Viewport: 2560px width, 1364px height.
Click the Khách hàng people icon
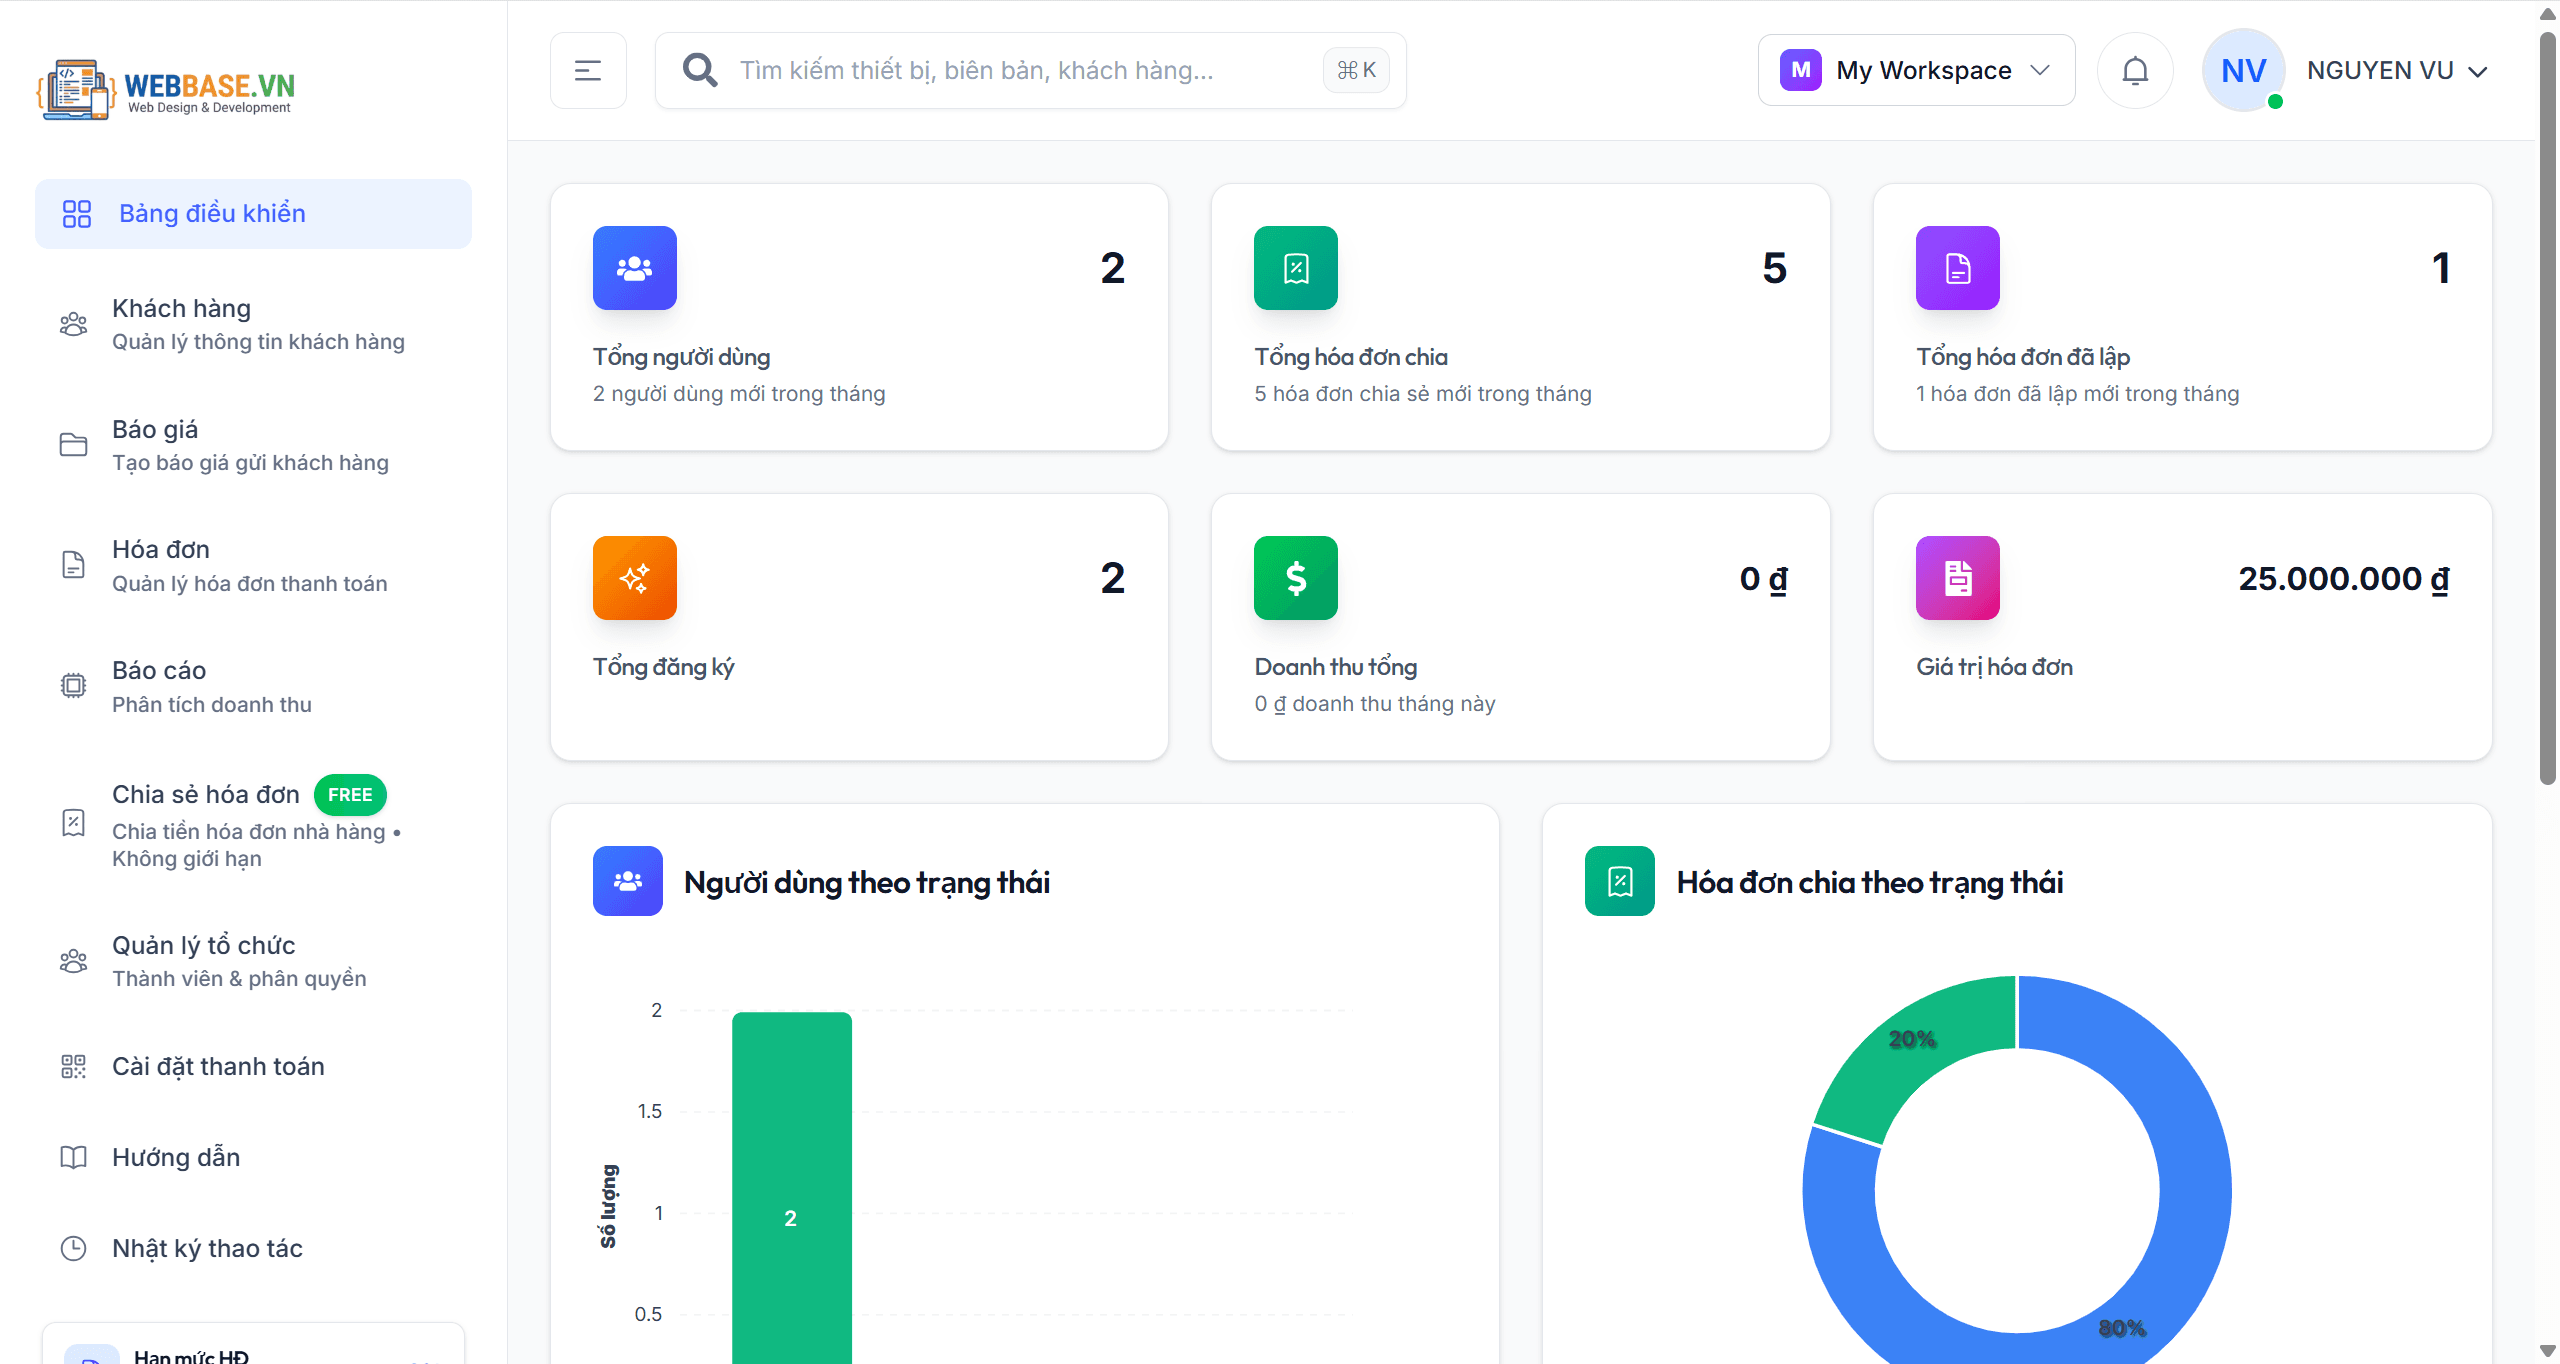point(74,324)
